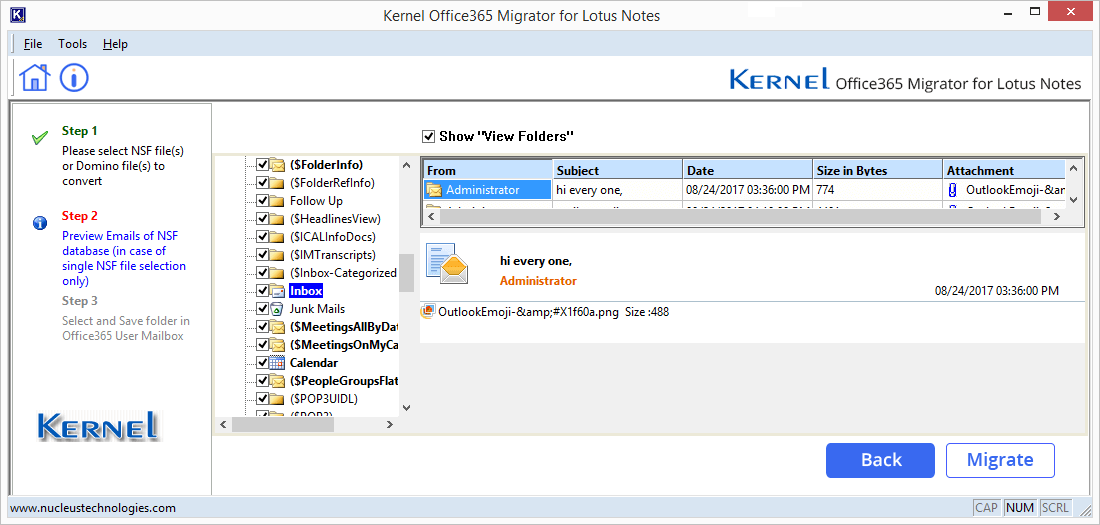This screenshot has width=1100, height=525.
Task: Click the 'hi every one,' subject cell
Action: point(618,190)
